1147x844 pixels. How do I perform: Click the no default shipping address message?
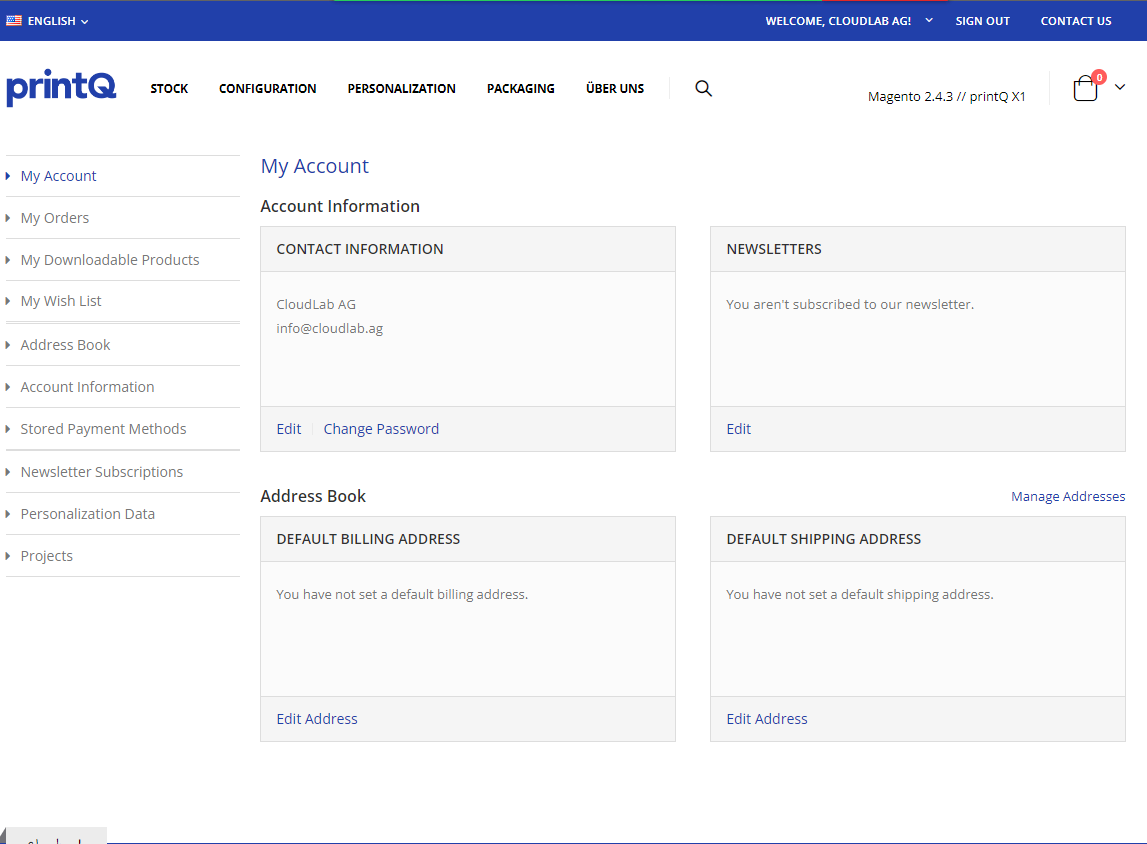(860, 595)
